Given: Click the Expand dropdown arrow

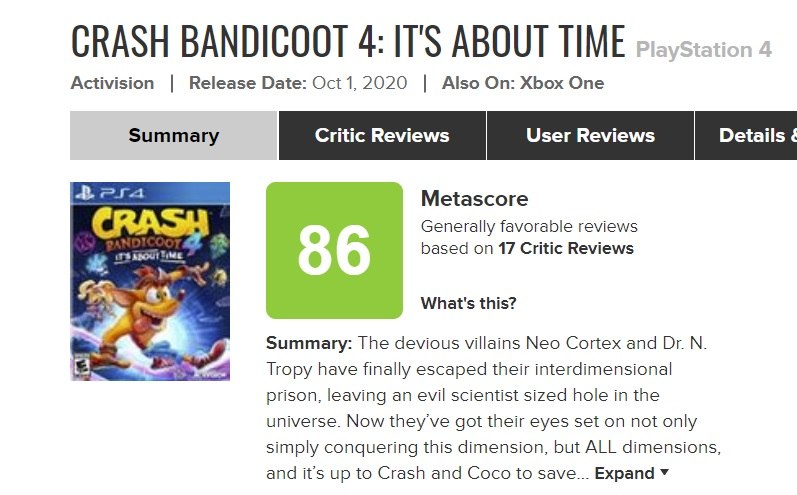Looking at the screenshot, I should 665,473.
